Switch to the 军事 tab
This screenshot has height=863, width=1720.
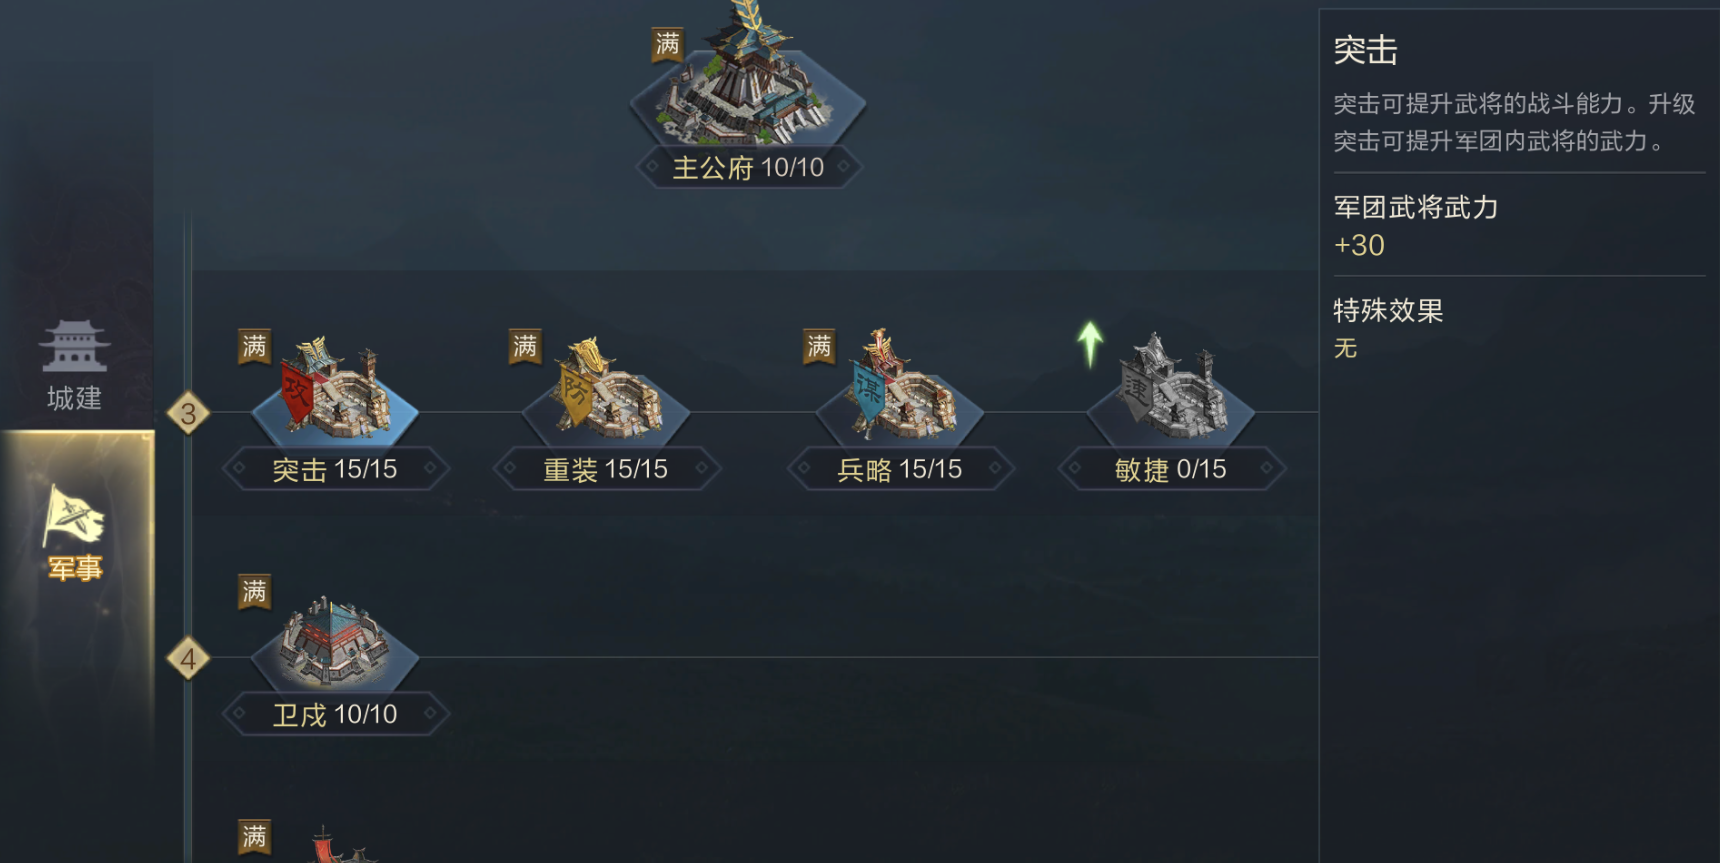click(76, 533)
